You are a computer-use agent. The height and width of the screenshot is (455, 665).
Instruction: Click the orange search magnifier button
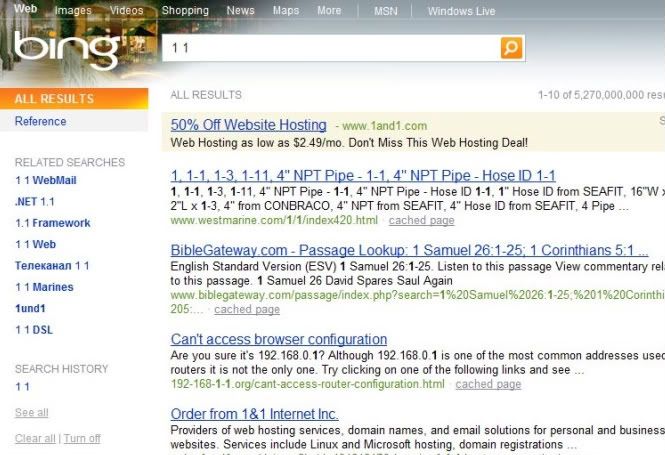[x=511, y=47]
